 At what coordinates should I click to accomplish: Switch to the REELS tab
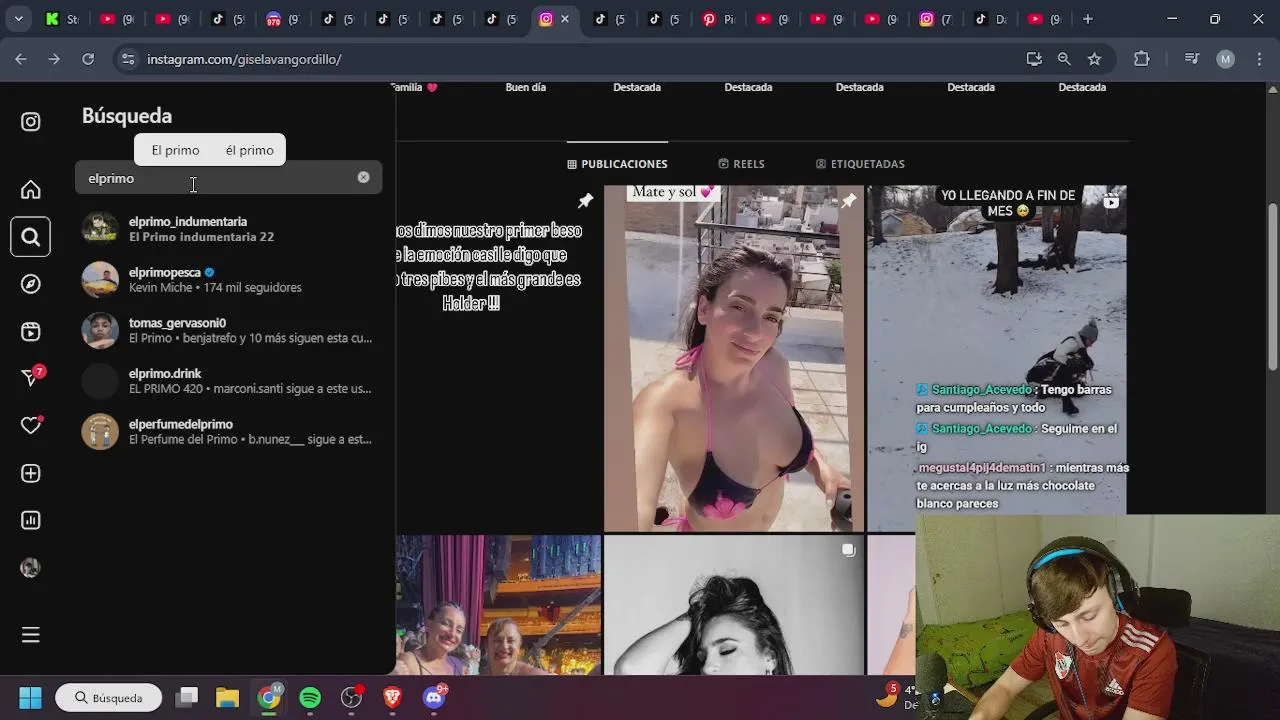tap(741, 164)
